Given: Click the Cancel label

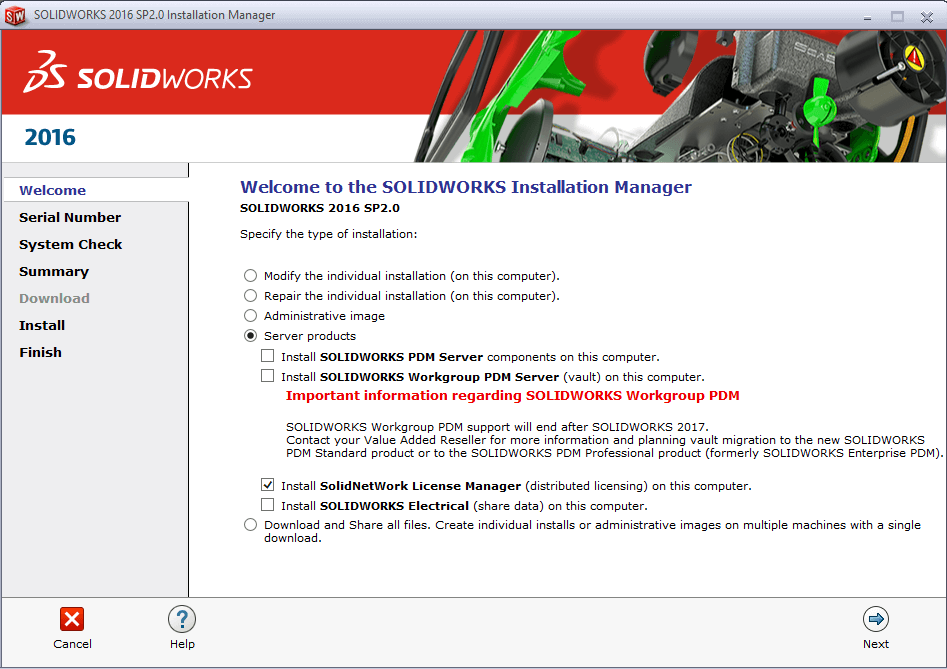Looking at the screenshot, I should [72, 644].
